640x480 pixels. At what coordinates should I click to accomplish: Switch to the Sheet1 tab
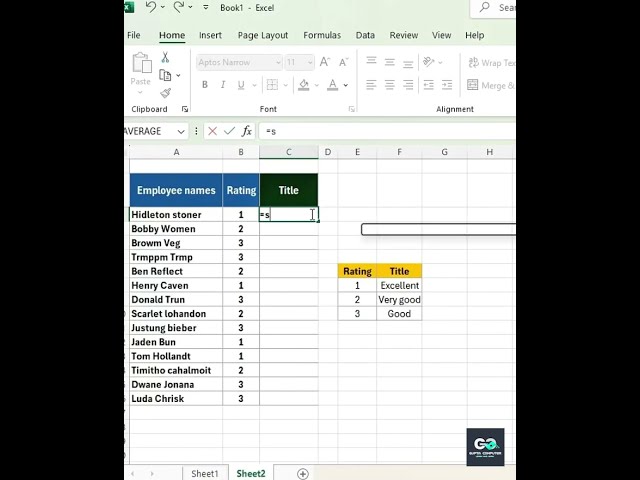coord(205,473)
